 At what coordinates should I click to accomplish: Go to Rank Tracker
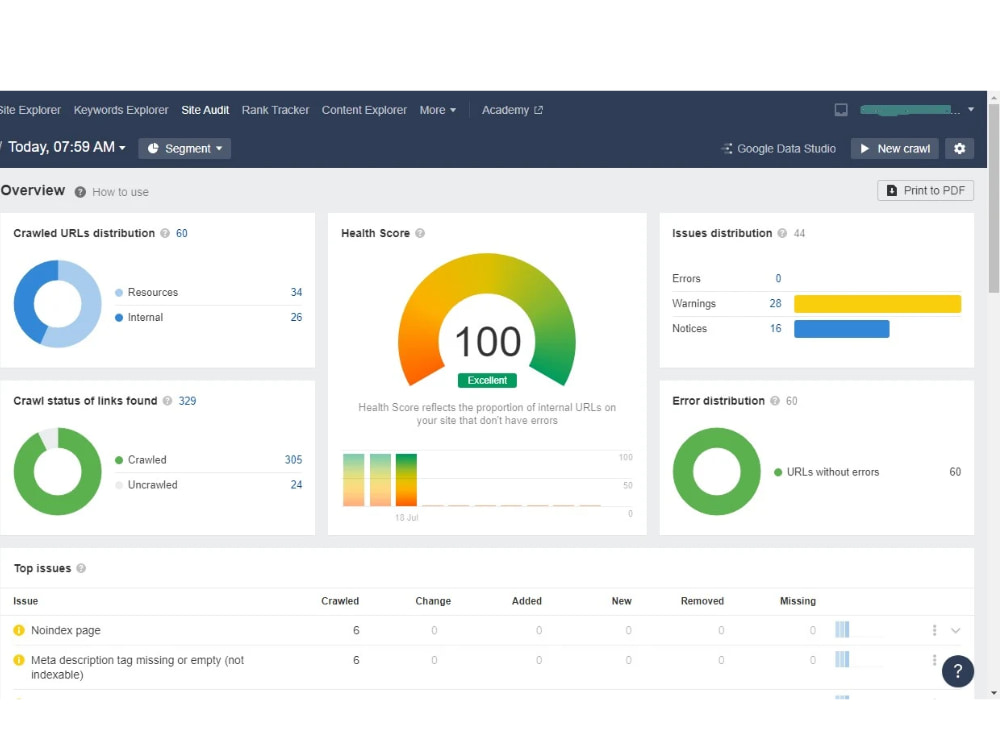(275, 110)
